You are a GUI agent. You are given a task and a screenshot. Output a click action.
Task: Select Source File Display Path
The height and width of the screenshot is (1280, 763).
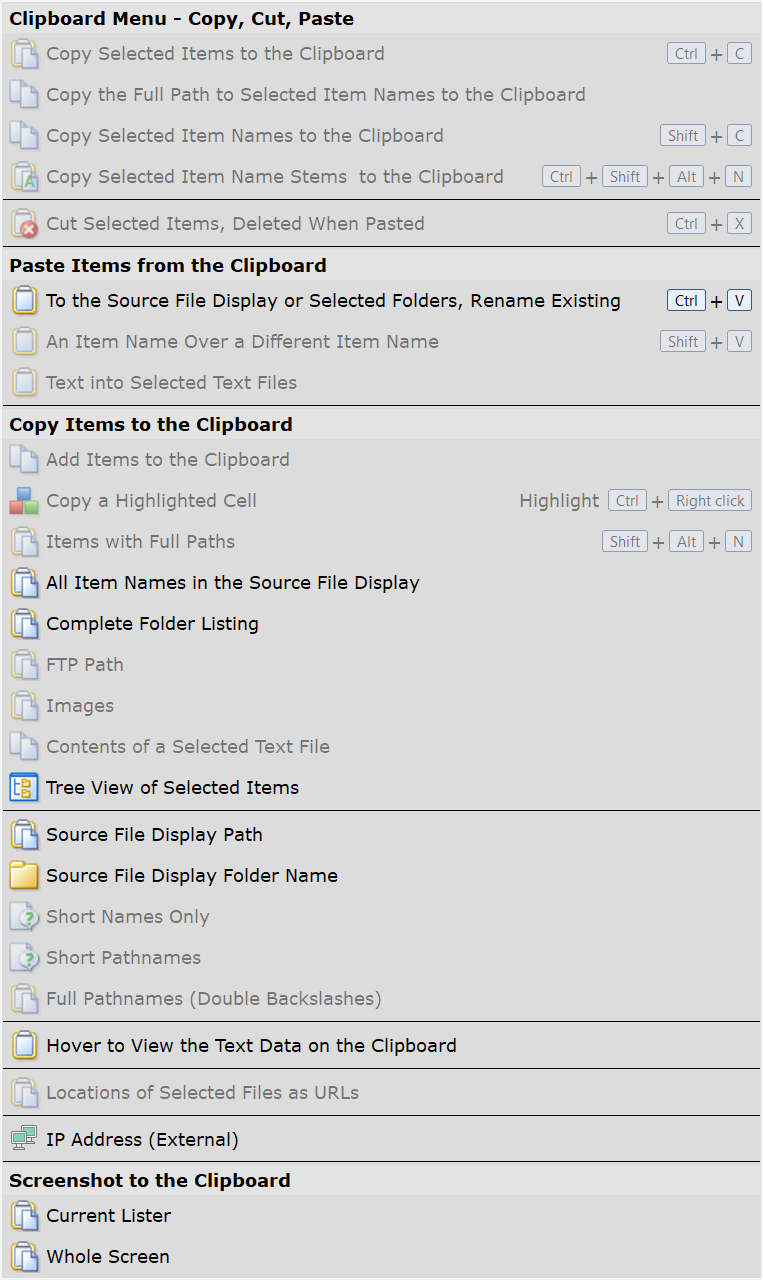pyautogui.click(x=154, y=835)
